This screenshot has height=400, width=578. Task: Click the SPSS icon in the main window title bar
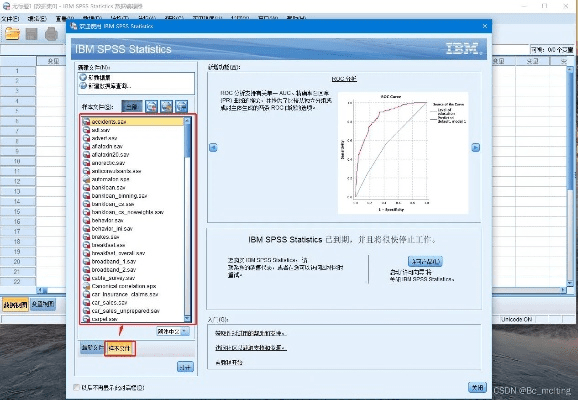(6, 6)
